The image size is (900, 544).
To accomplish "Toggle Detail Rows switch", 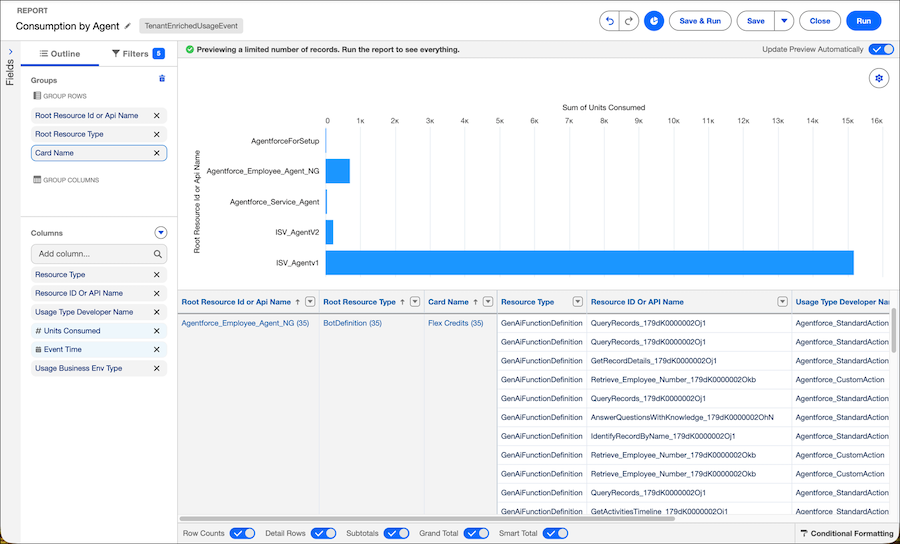I will pos(323,533).
